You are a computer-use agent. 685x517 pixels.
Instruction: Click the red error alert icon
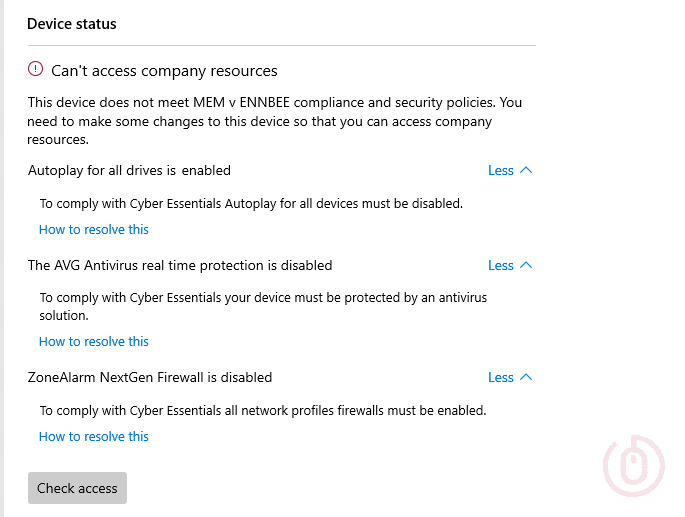36,70
